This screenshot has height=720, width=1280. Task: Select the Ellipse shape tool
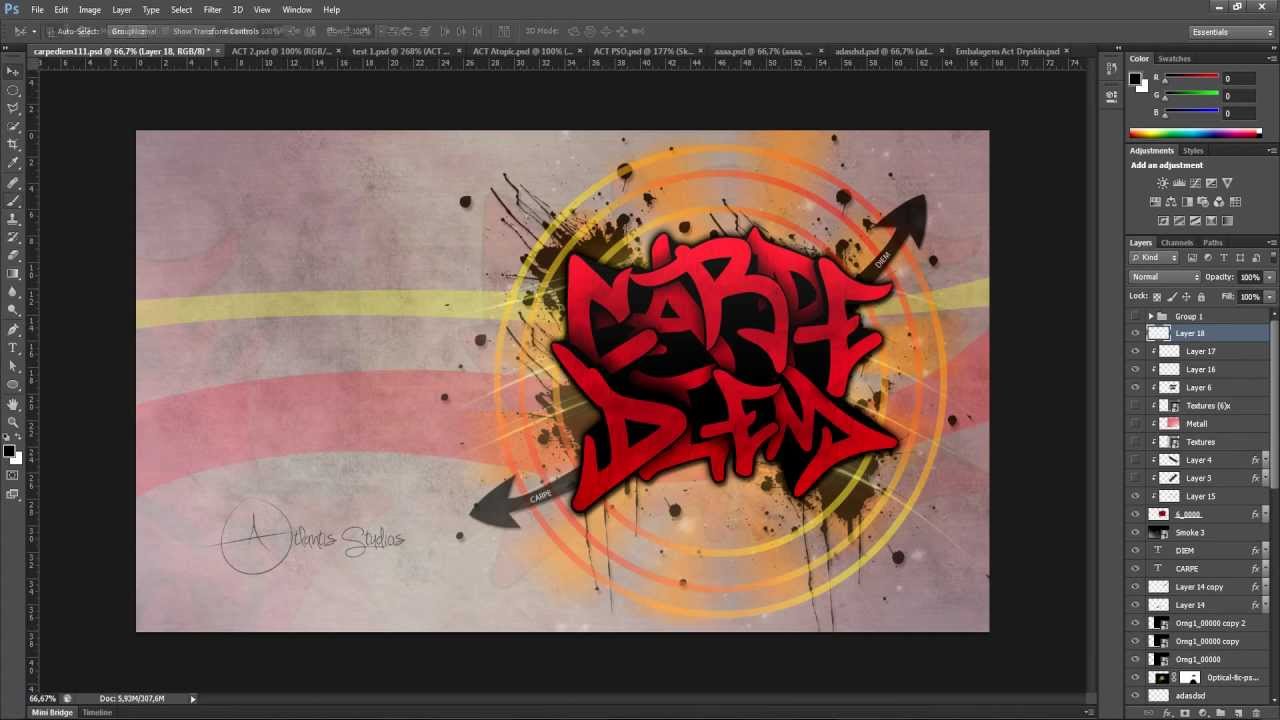(13, 383)
